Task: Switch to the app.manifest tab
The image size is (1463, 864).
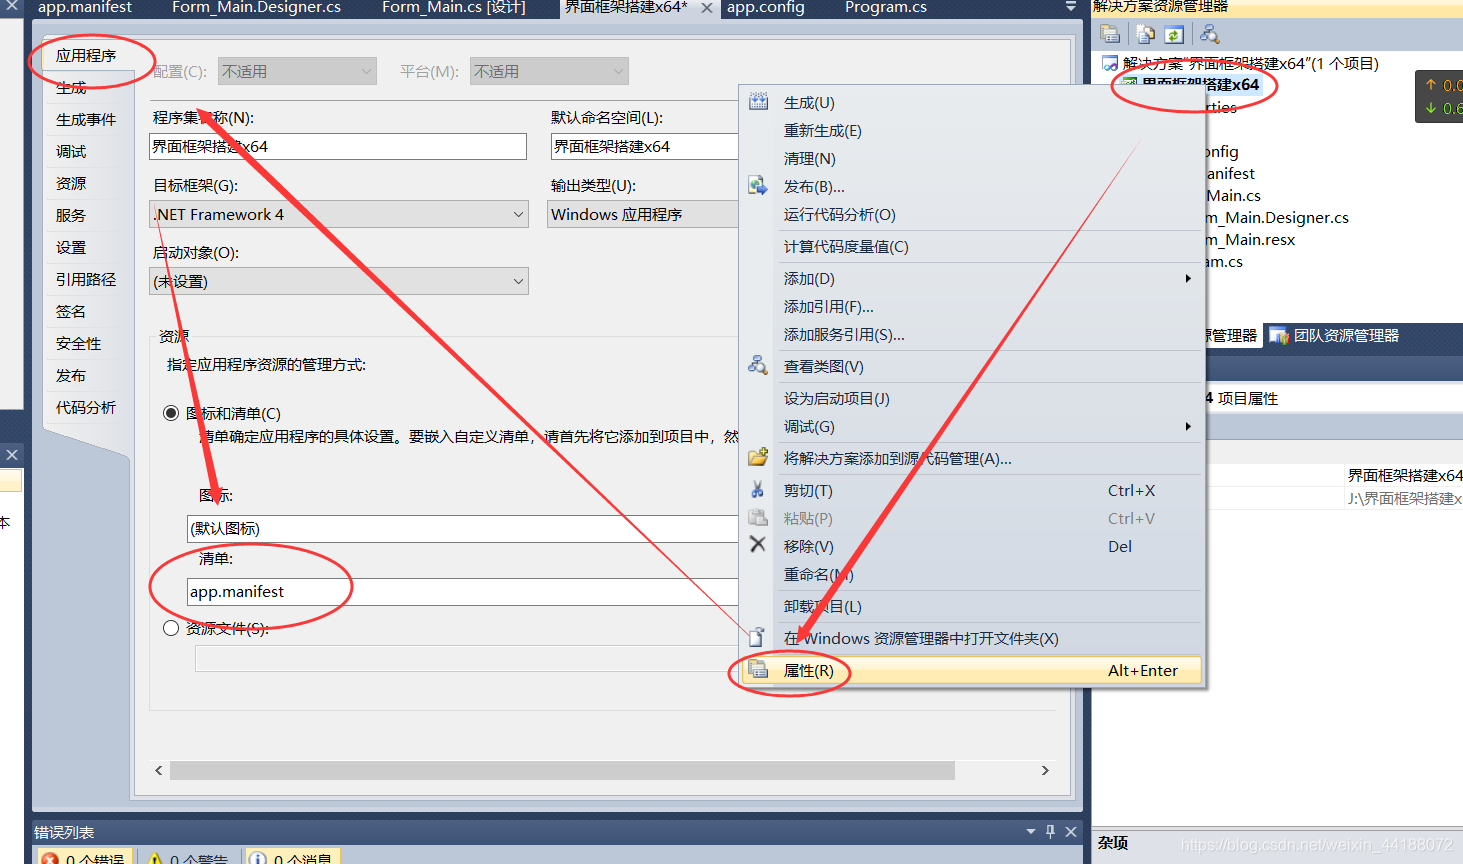Action: click(x=85, y=8)
